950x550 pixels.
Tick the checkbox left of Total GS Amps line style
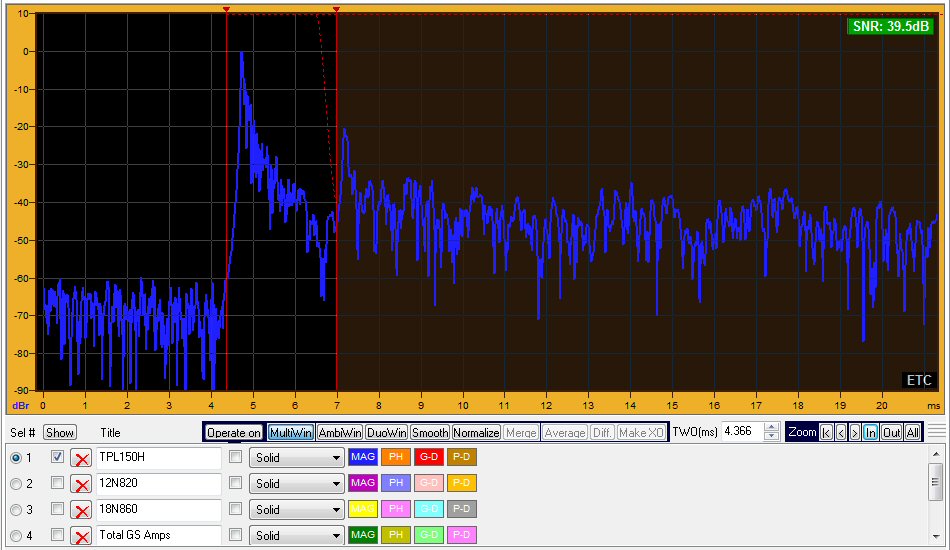click(x=236, y=535)
